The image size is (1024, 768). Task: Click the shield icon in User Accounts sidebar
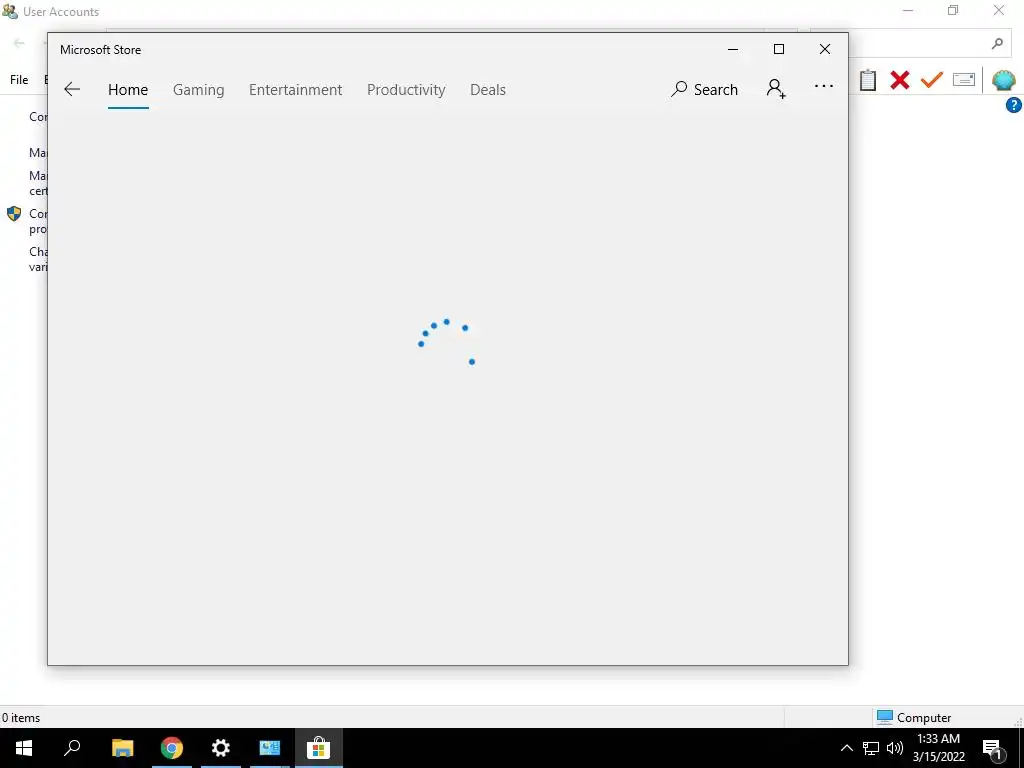14,214
